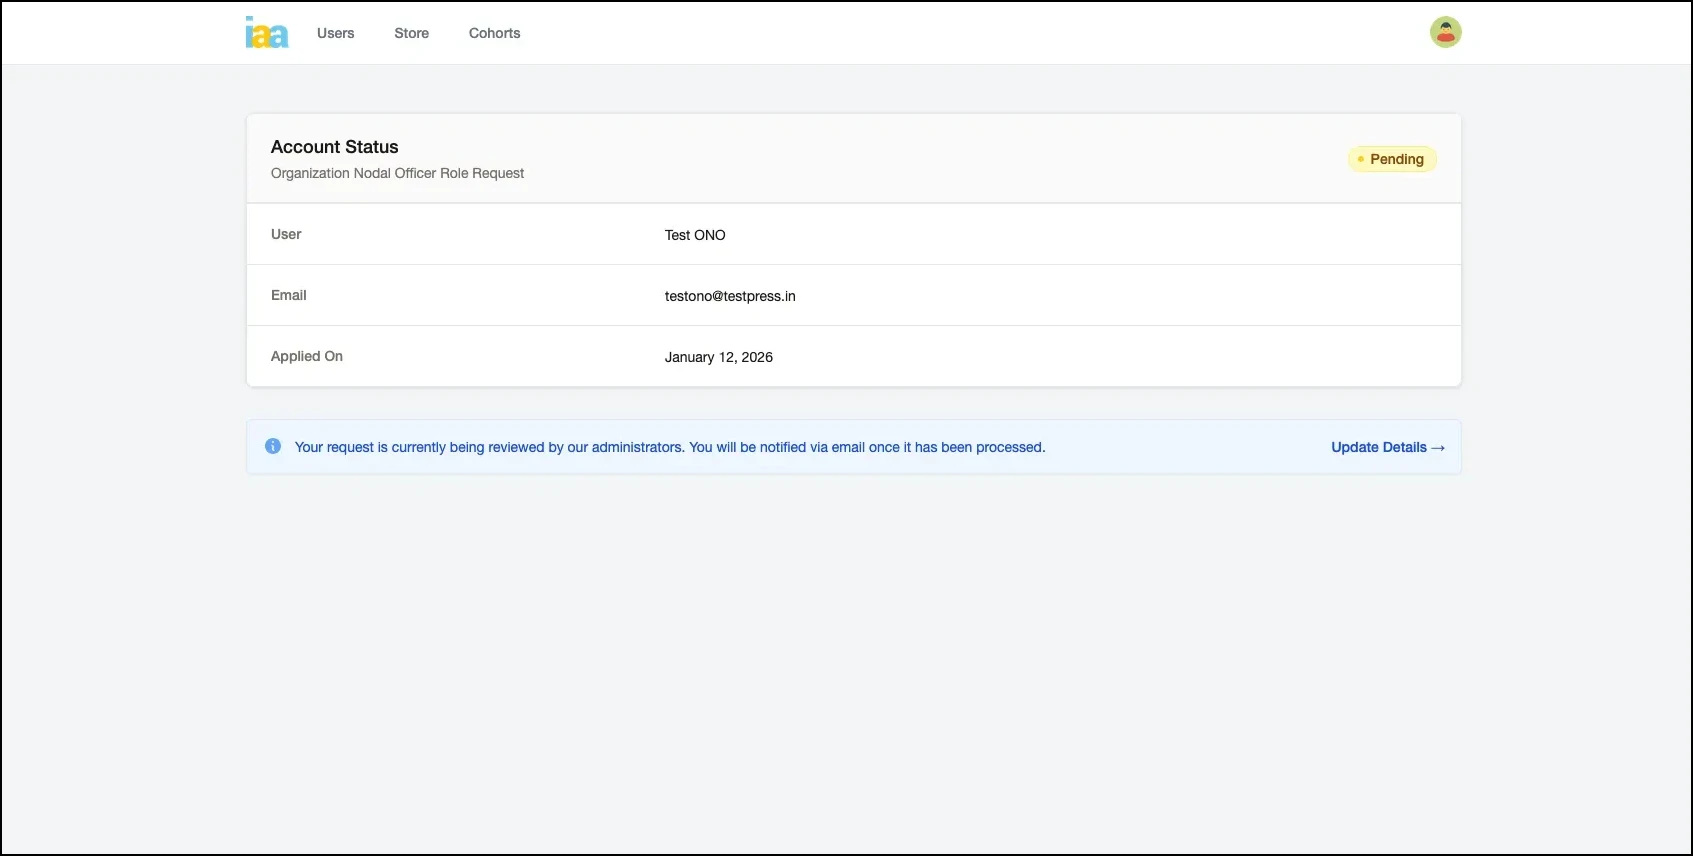The image size is (1693, 856).
Task: Click the User field label
Action: pos(286,234)
